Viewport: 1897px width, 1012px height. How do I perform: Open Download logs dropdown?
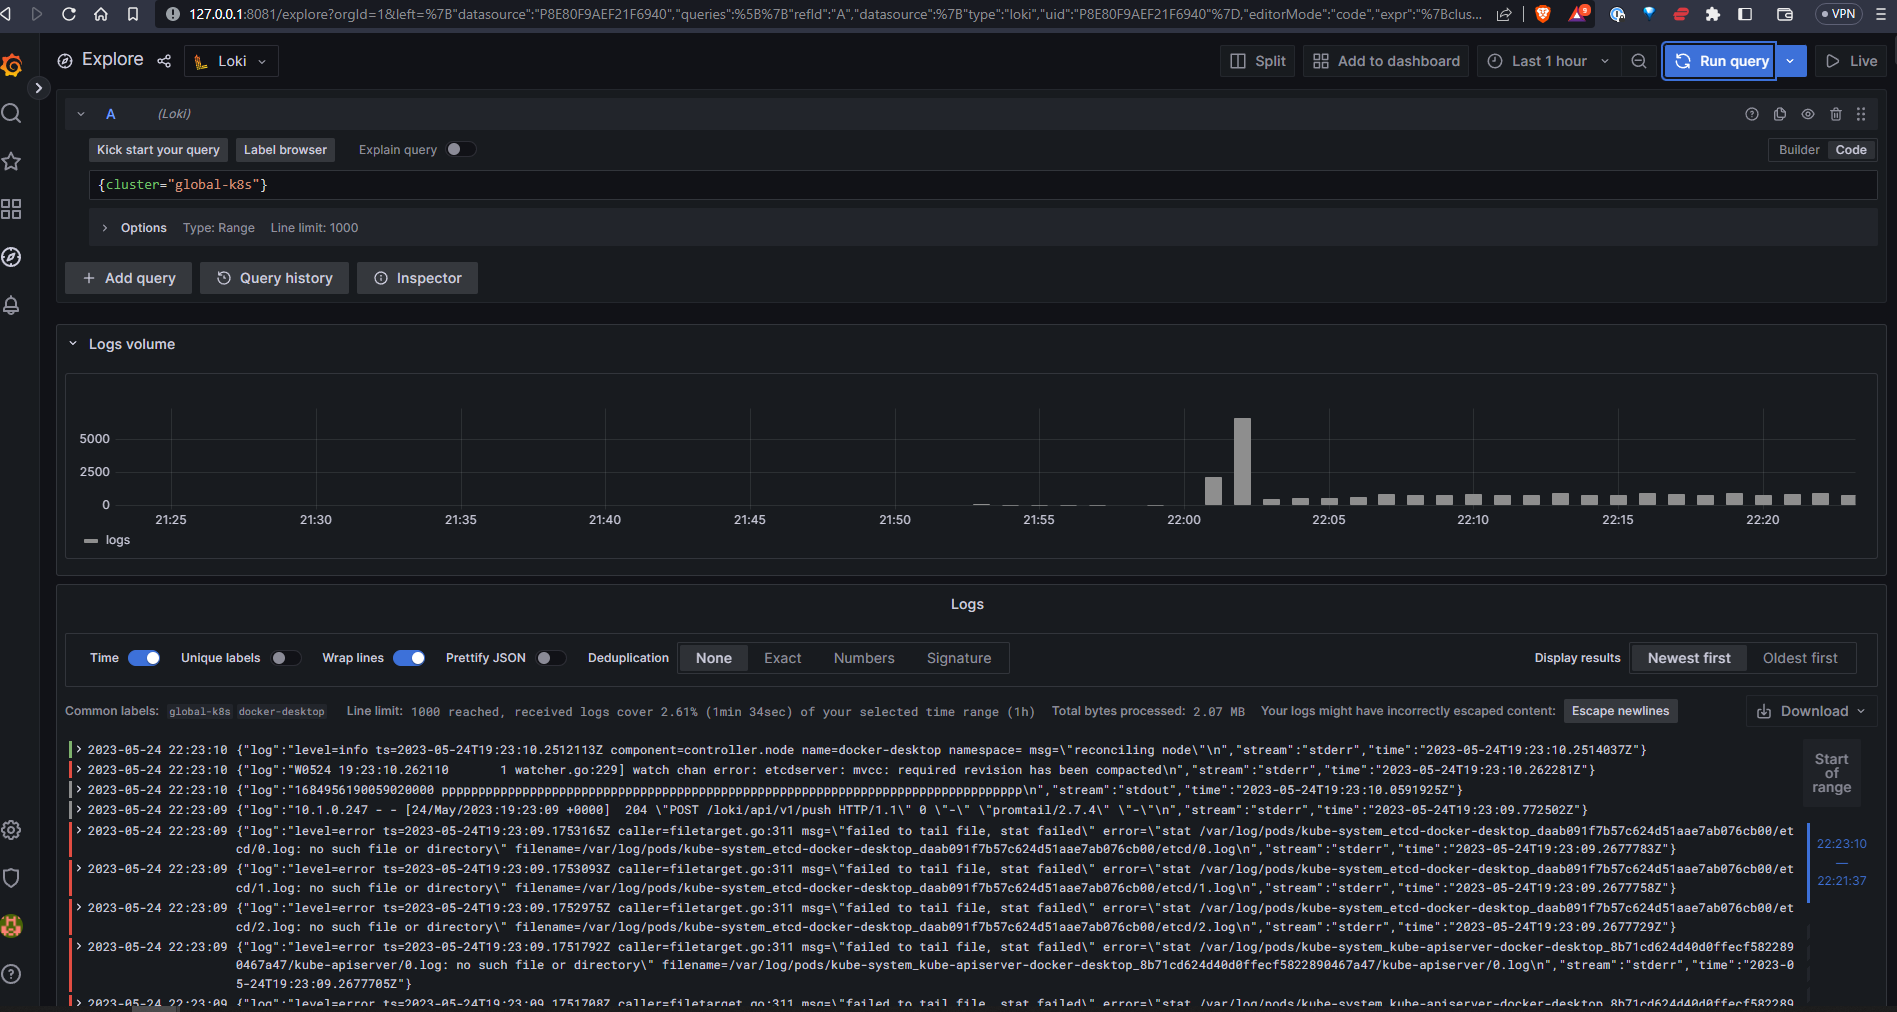[1812, 711]
